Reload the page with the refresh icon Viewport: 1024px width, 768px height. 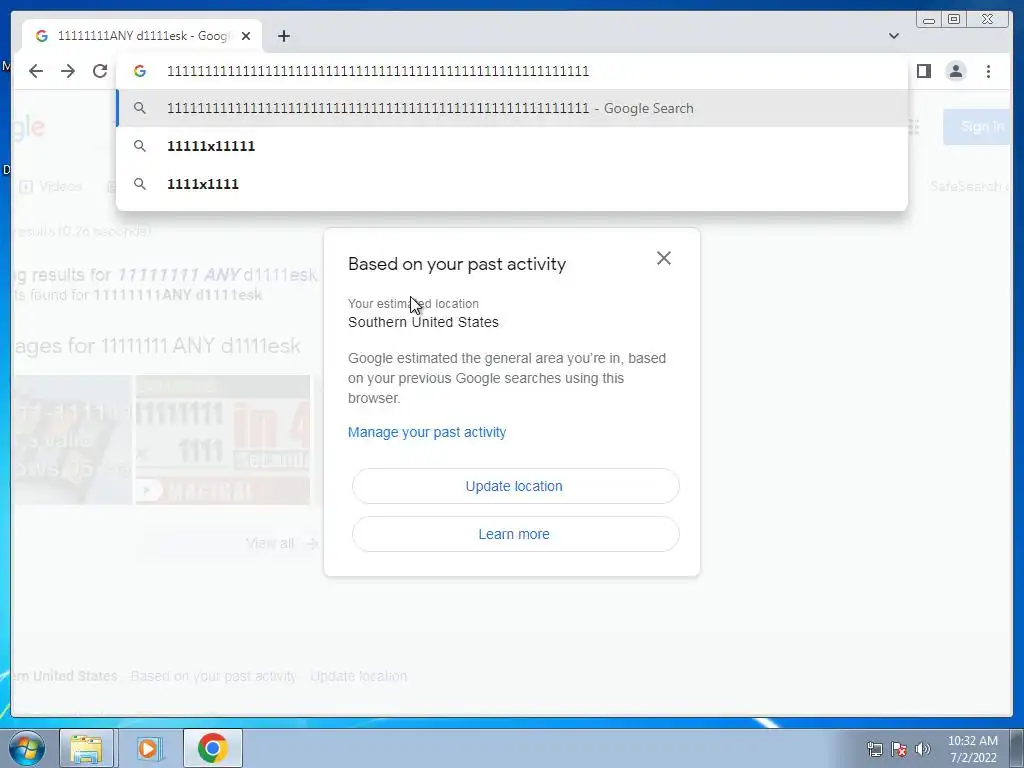(100, 71)
